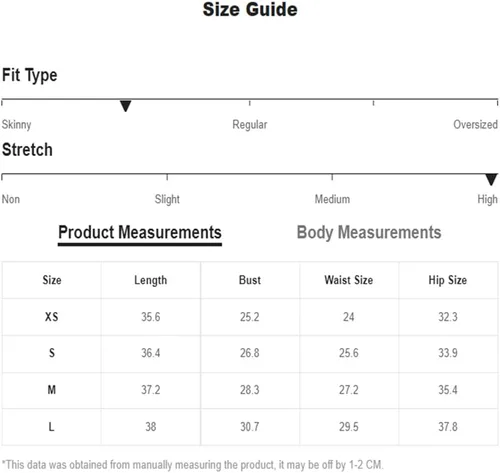Image resolution: width=500 pixels, height=473 pixels.
Task: Select the S size row label
Action: (52, 353)
